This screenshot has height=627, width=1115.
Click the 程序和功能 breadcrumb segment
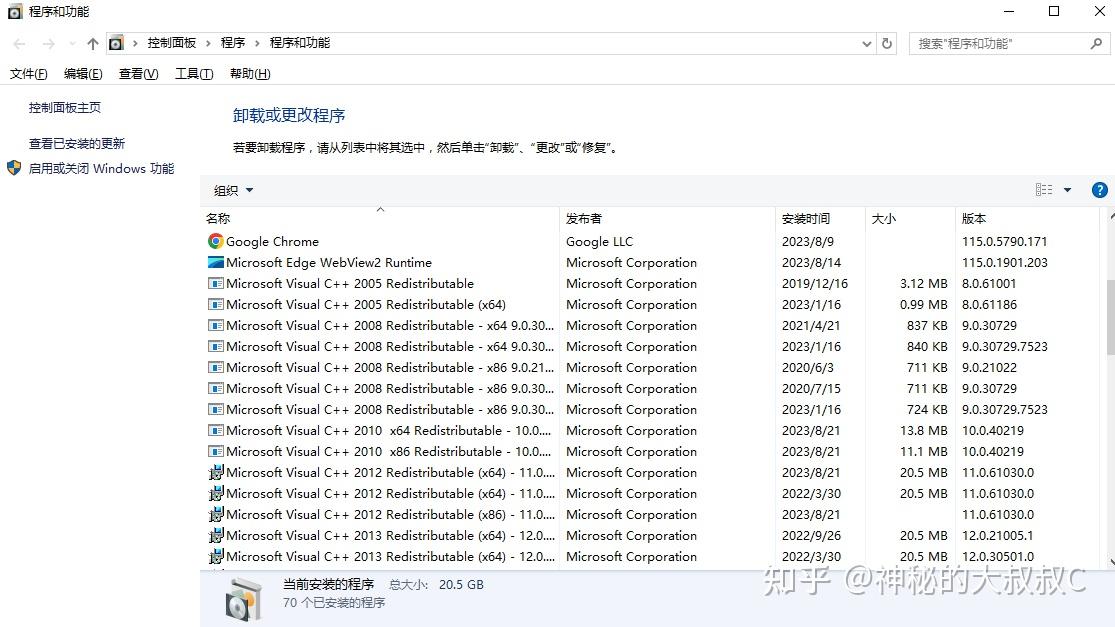[x=299, y=43]
